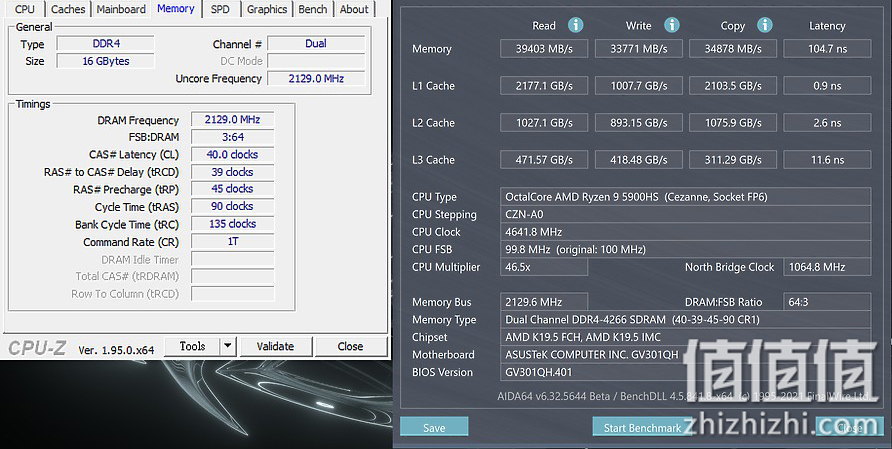Click the L3 Cache Copy value 311.29 GB/s

tap(733, 159)
